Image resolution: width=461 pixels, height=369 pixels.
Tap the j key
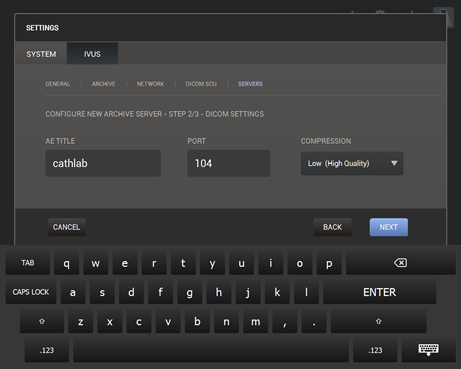pos(248,292)
